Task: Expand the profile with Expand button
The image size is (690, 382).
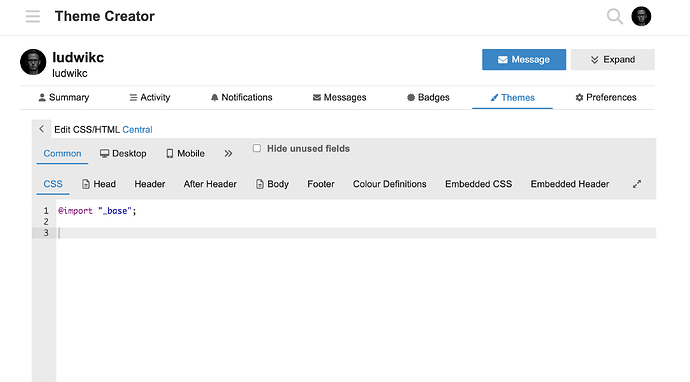Action: (x=613, y=59)
